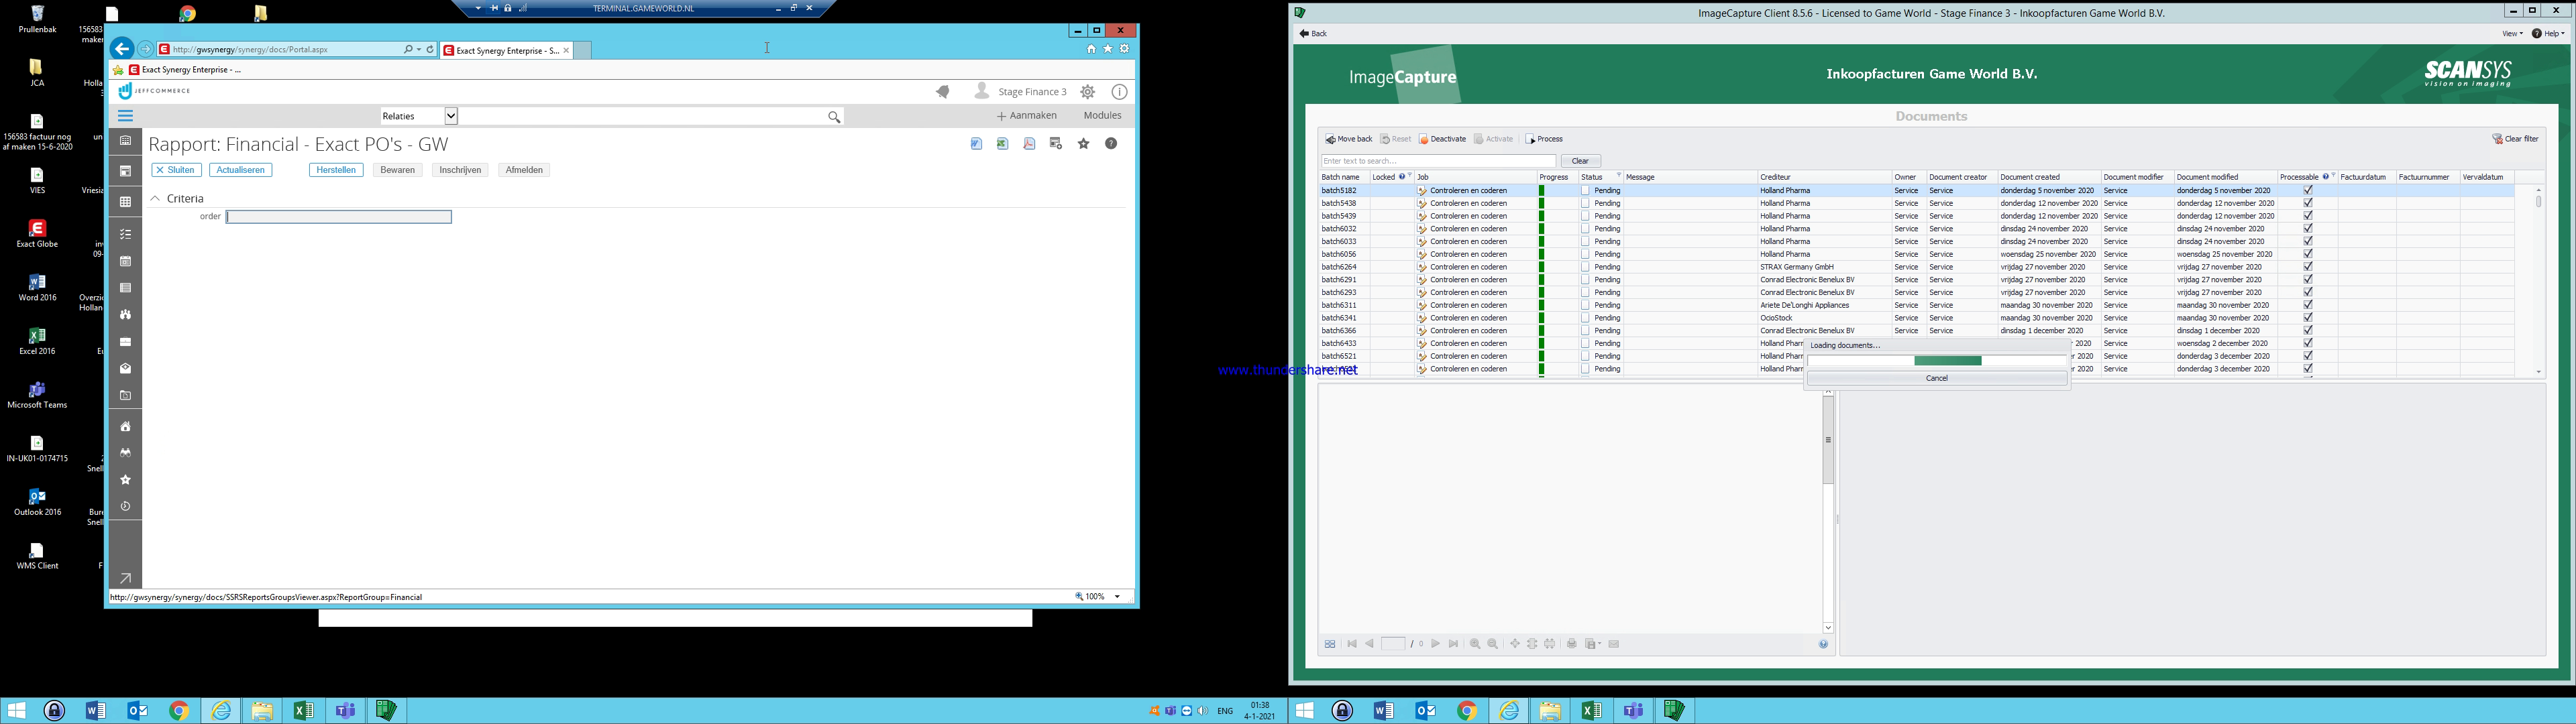Open the Relaties search dropdown
The image size is (2576, 724).
[451, 116]
